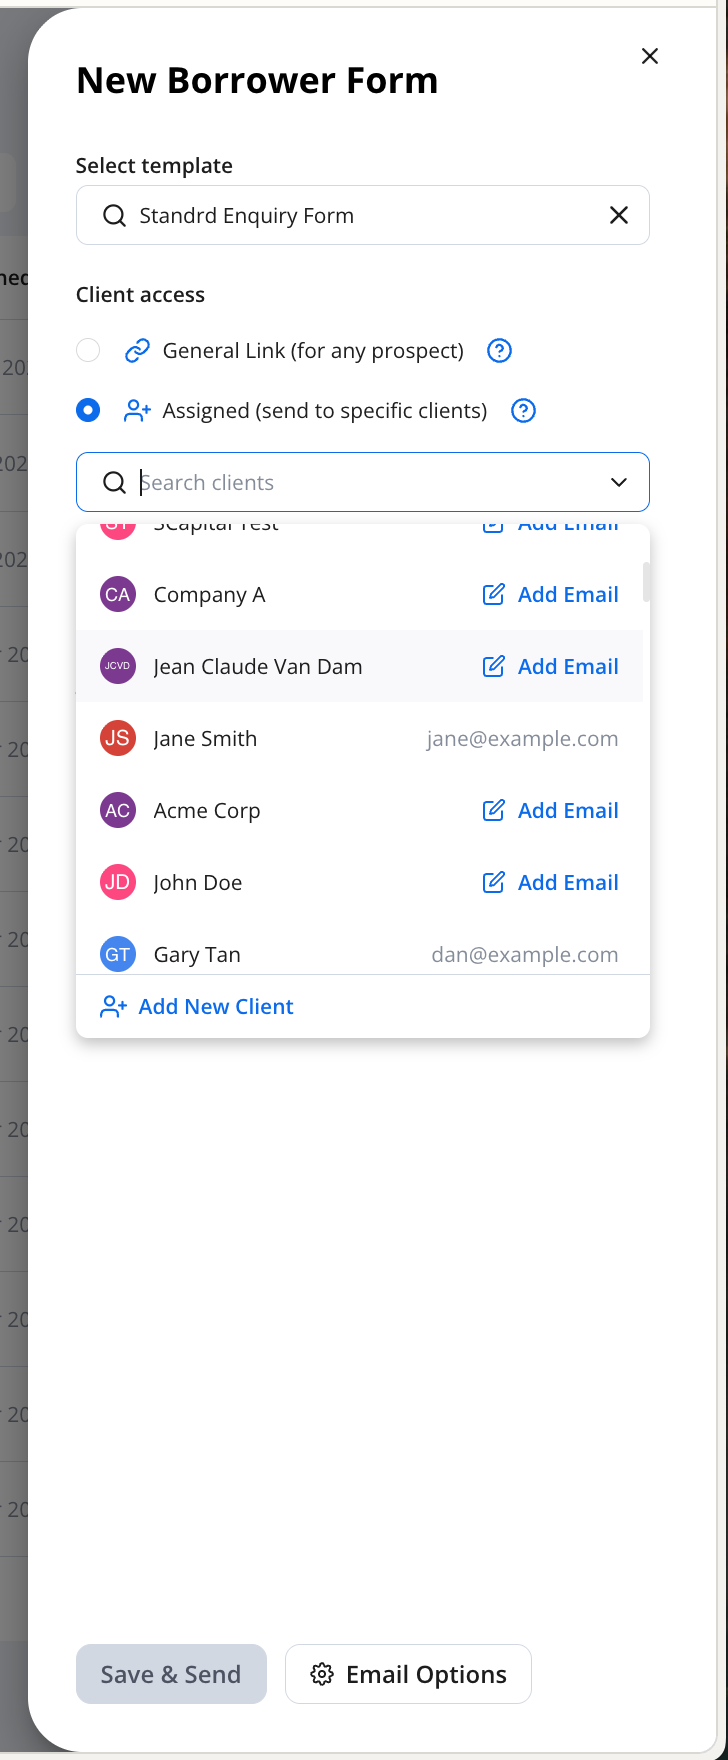Screen dimensions: 728x1760
Task: Select Company A in the client list
Action: (209, 595)
